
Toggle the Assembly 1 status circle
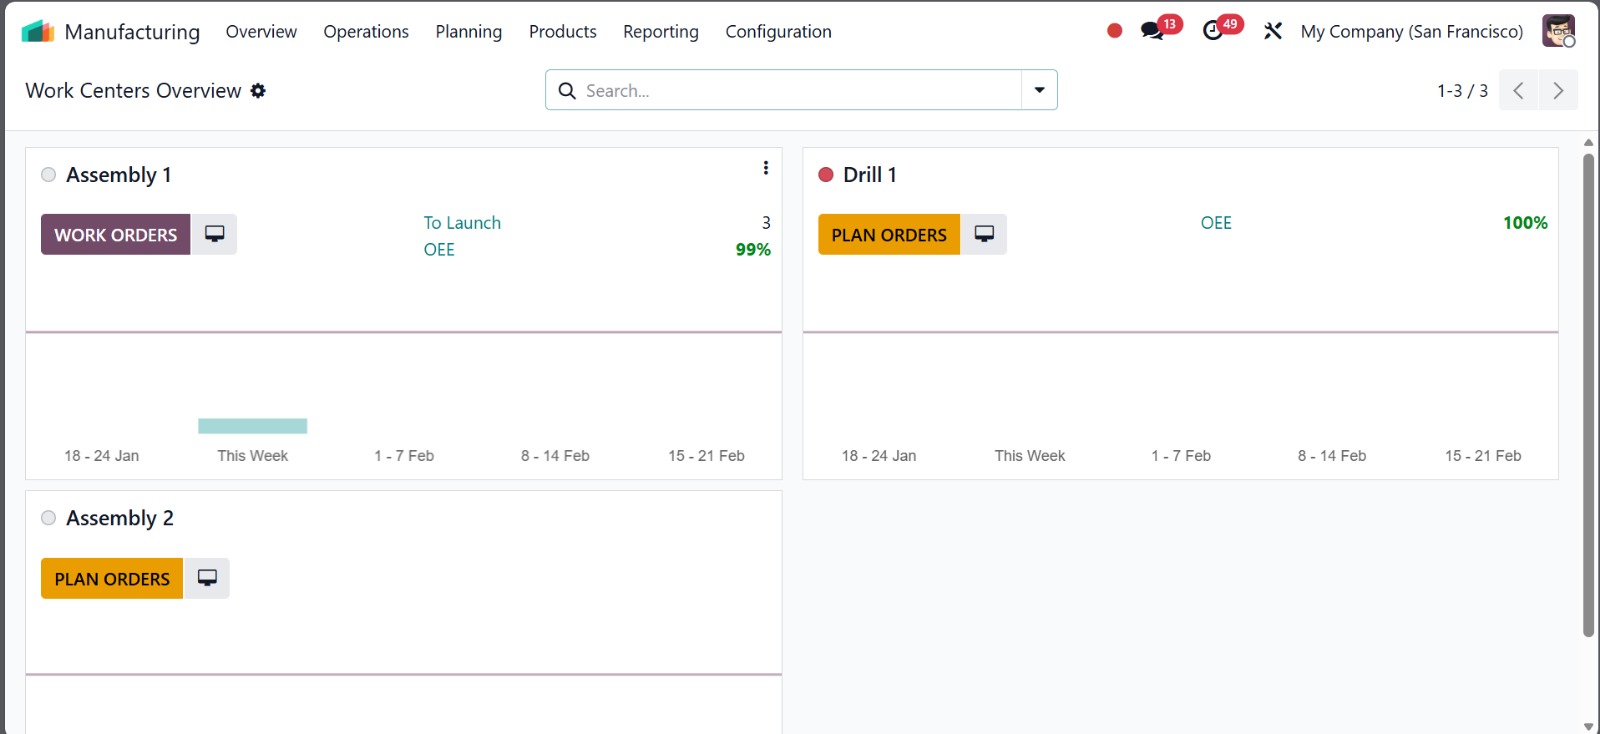pos(48,175)
